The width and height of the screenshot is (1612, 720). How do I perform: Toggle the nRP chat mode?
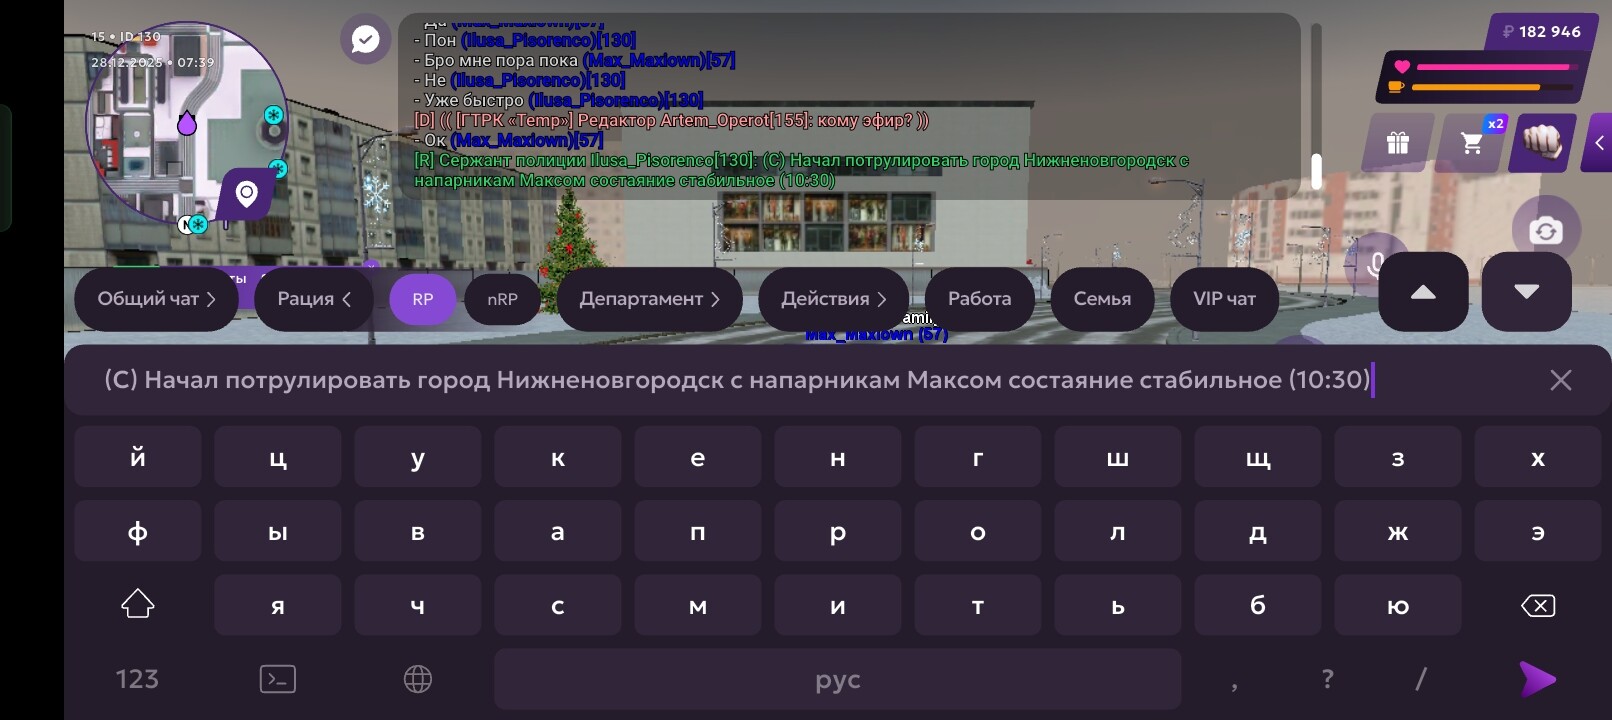[502, 299]
